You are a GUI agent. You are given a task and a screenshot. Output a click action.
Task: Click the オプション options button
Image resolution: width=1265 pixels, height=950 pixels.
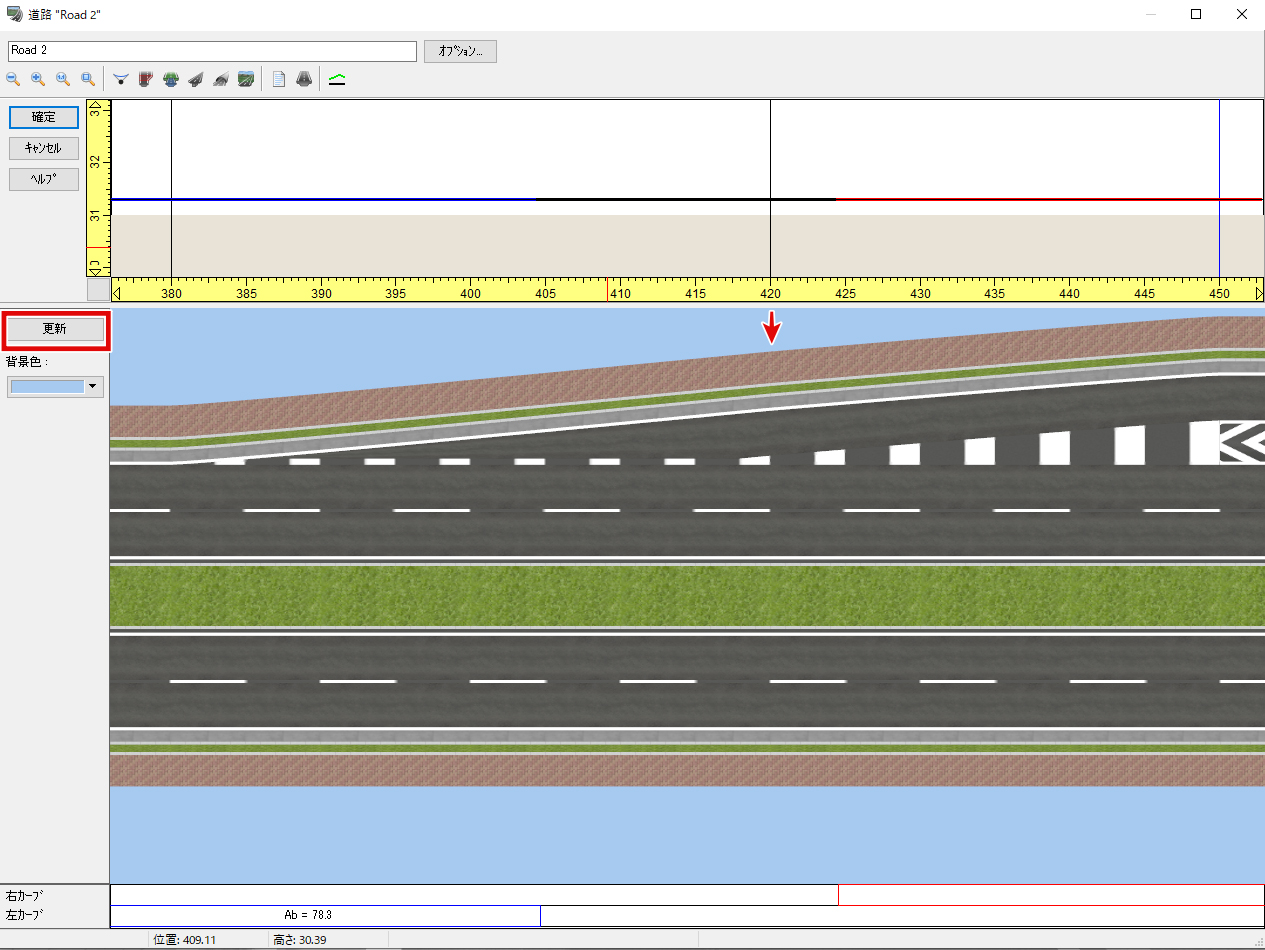point(460,51)
